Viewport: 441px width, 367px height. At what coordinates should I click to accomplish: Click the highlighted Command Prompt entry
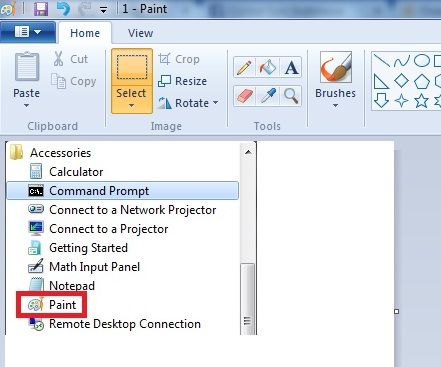click(x=123, y=191)
